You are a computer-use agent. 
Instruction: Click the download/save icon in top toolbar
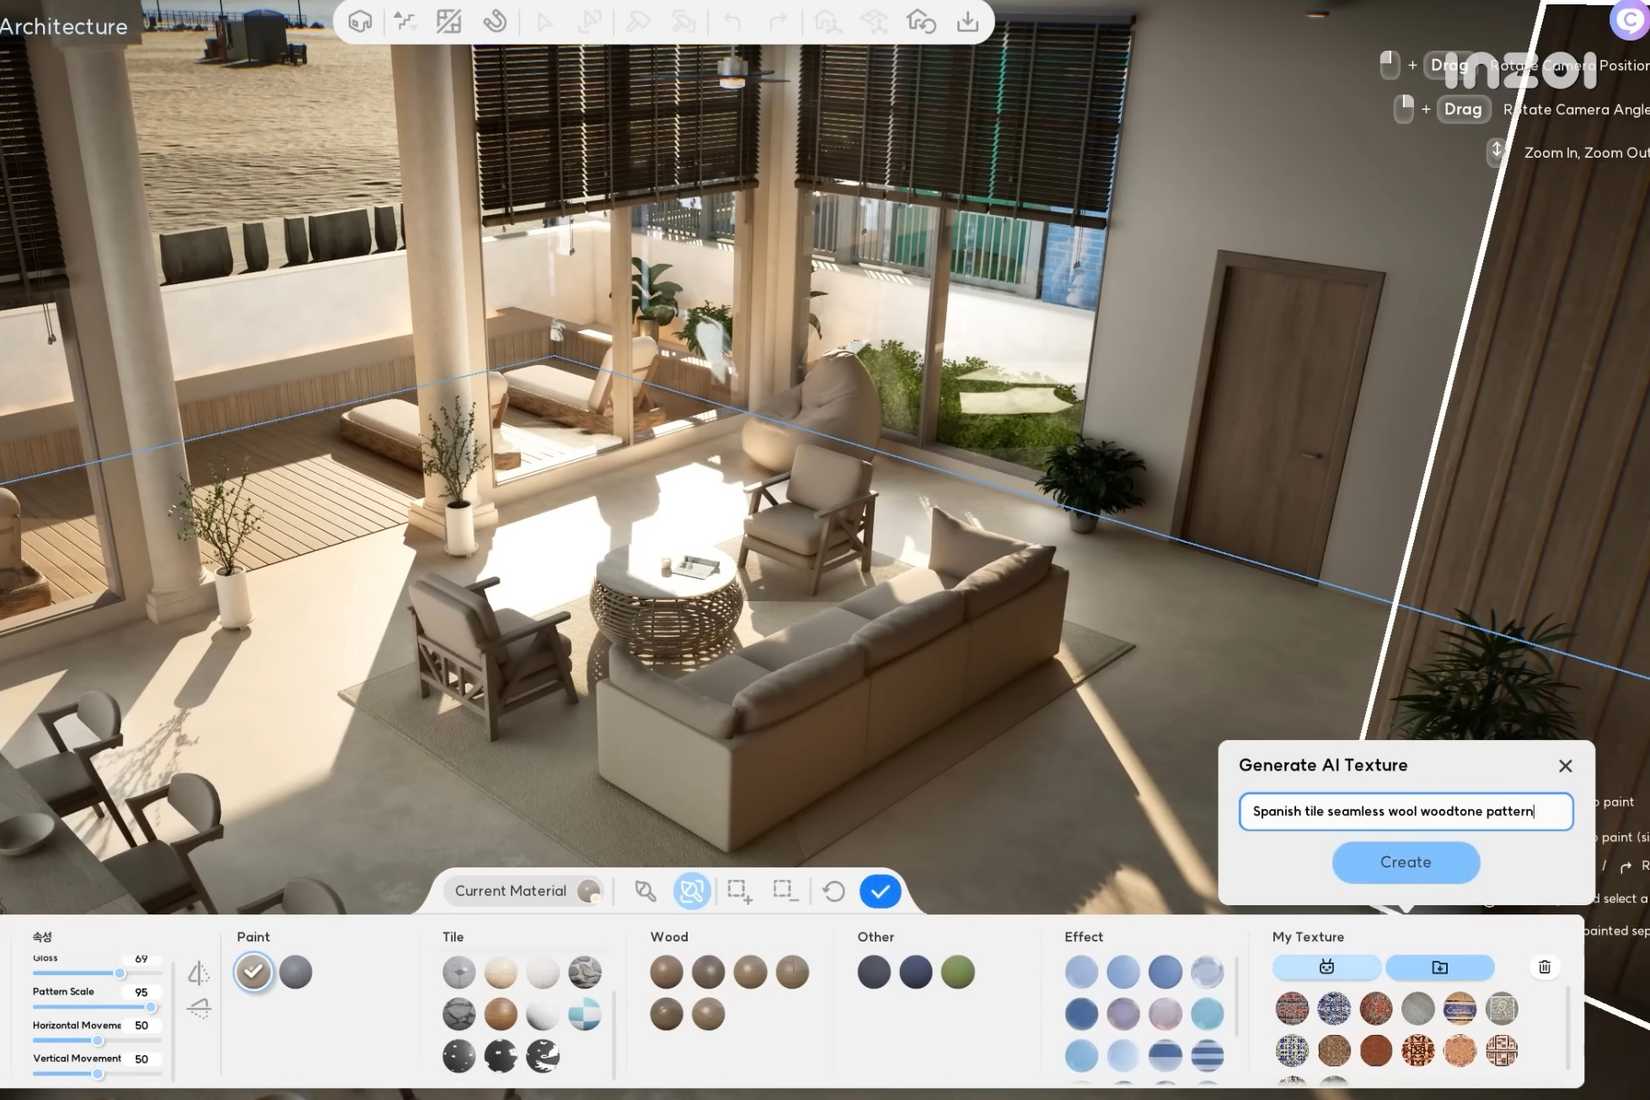(967, 21)
